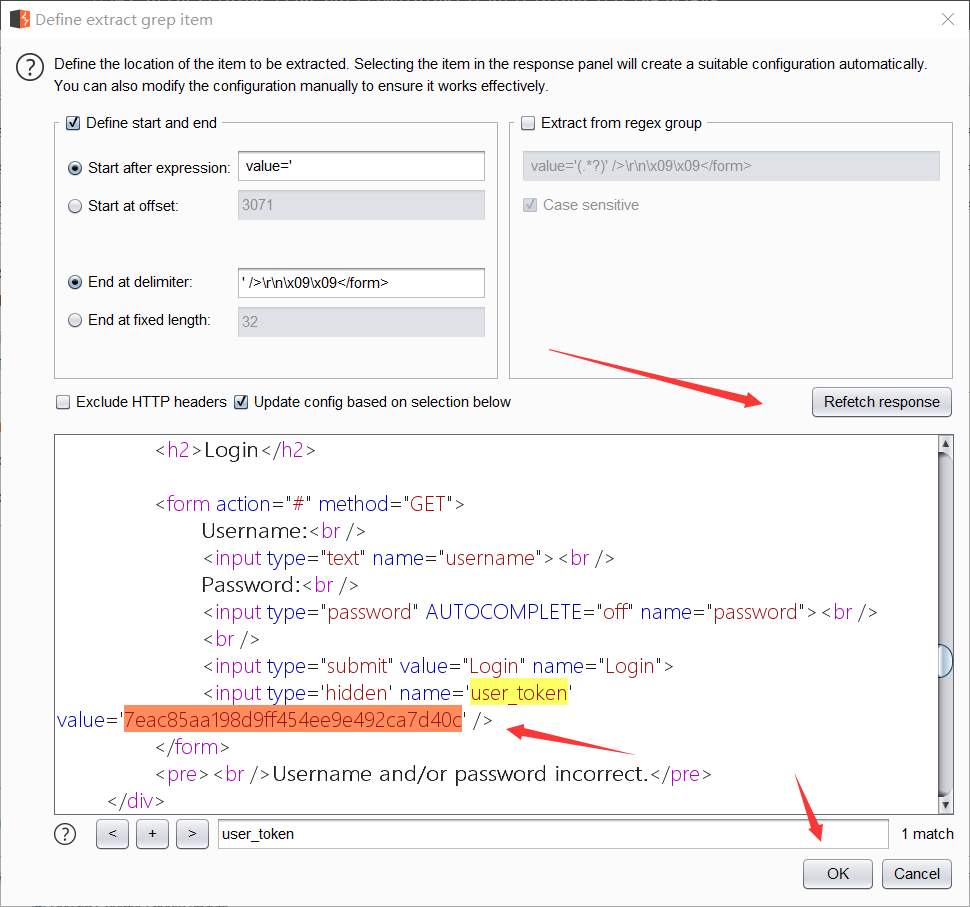Click the response panel scrollbar down arrow
970x907 pixels.
pyautogui.click(x=945, y=804)
